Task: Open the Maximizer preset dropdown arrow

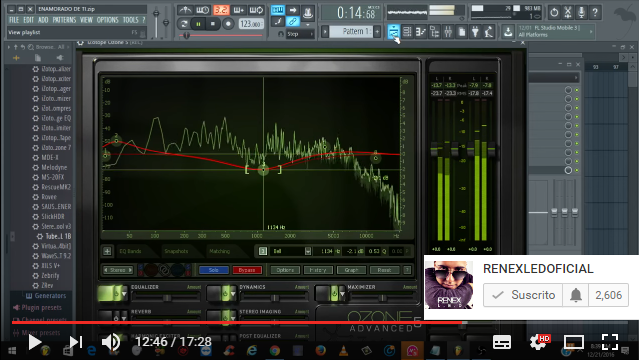Action: coord(342,294)
